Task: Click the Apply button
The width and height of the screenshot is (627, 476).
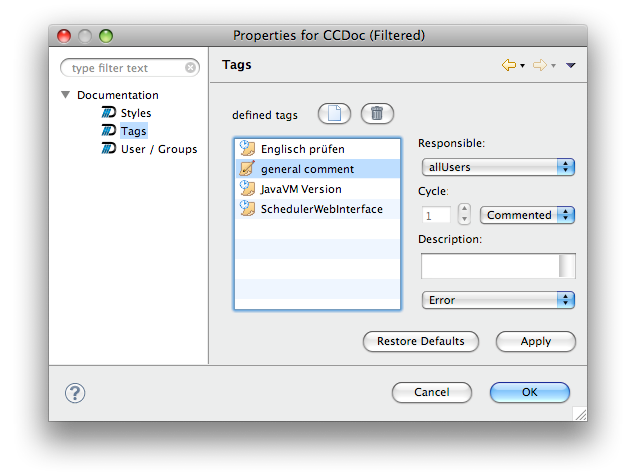Action: (536, 341)
